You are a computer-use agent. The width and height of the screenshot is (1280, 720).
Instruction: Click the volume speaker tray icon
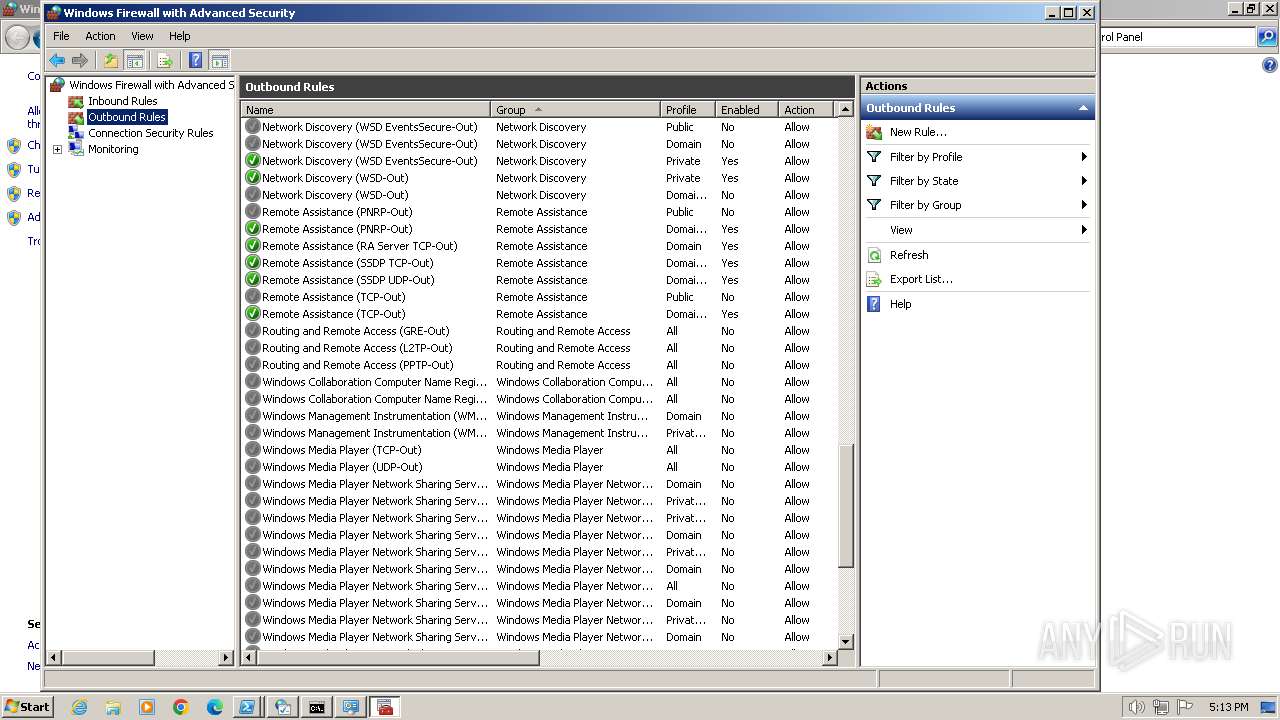click(x=1136, y=707)
